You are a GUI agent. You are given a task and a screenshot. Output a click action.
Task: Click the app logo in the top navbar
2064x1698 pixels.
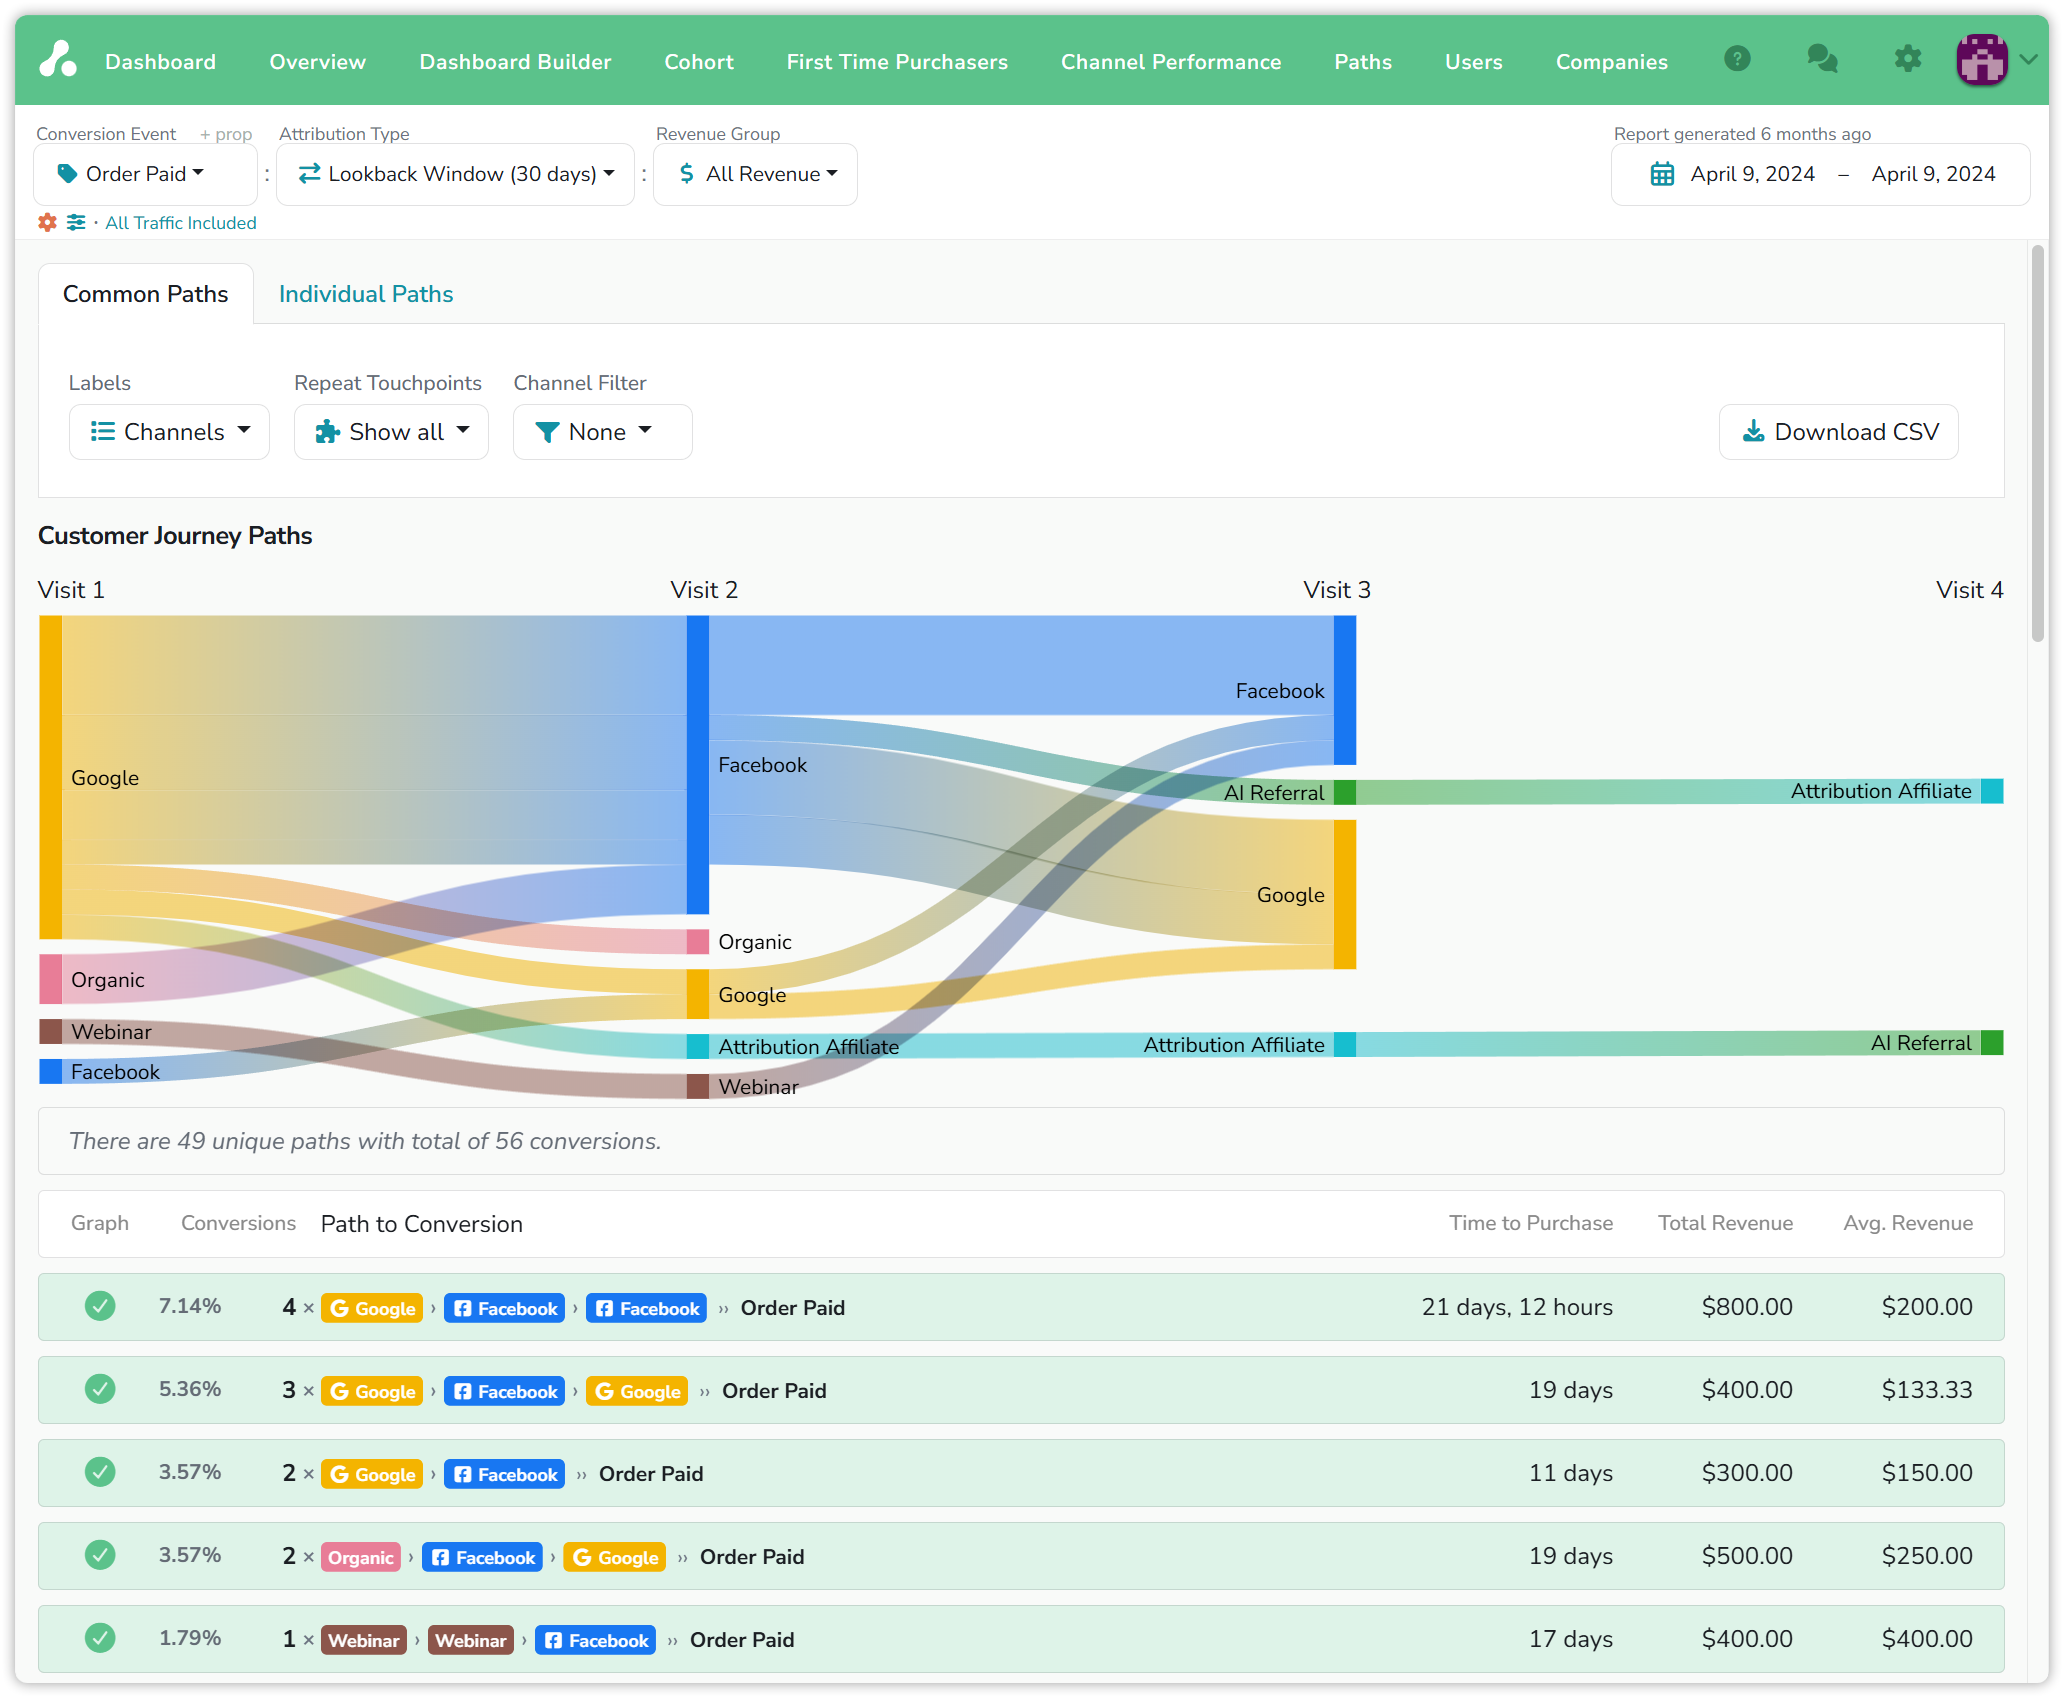pos(58,60)
